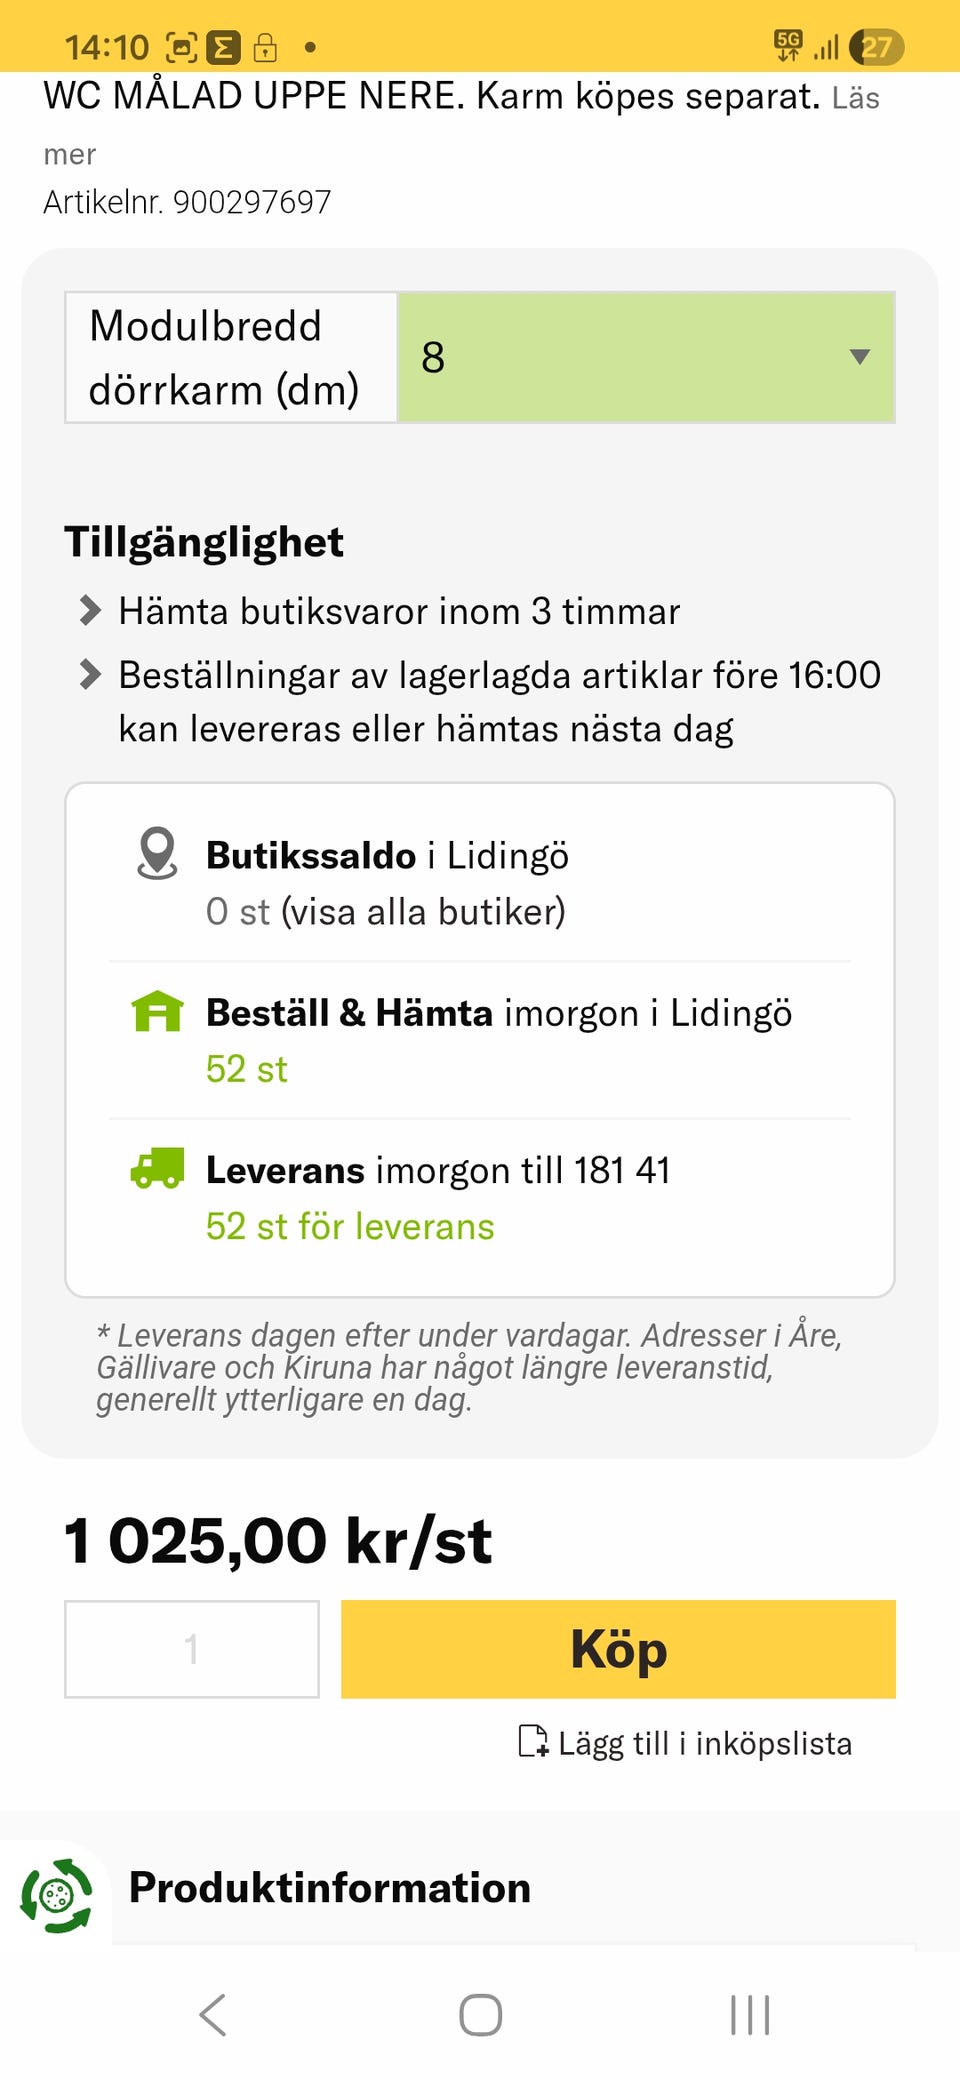960x2080 pixels.
Task: Tap the green delivery truck icon
Action: click(157, 1168)
